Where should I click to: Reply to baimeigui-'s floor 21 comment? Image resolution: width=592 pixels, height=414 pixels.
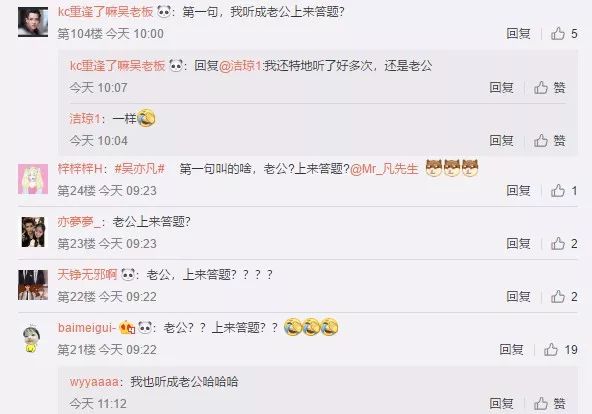(511, 350)
